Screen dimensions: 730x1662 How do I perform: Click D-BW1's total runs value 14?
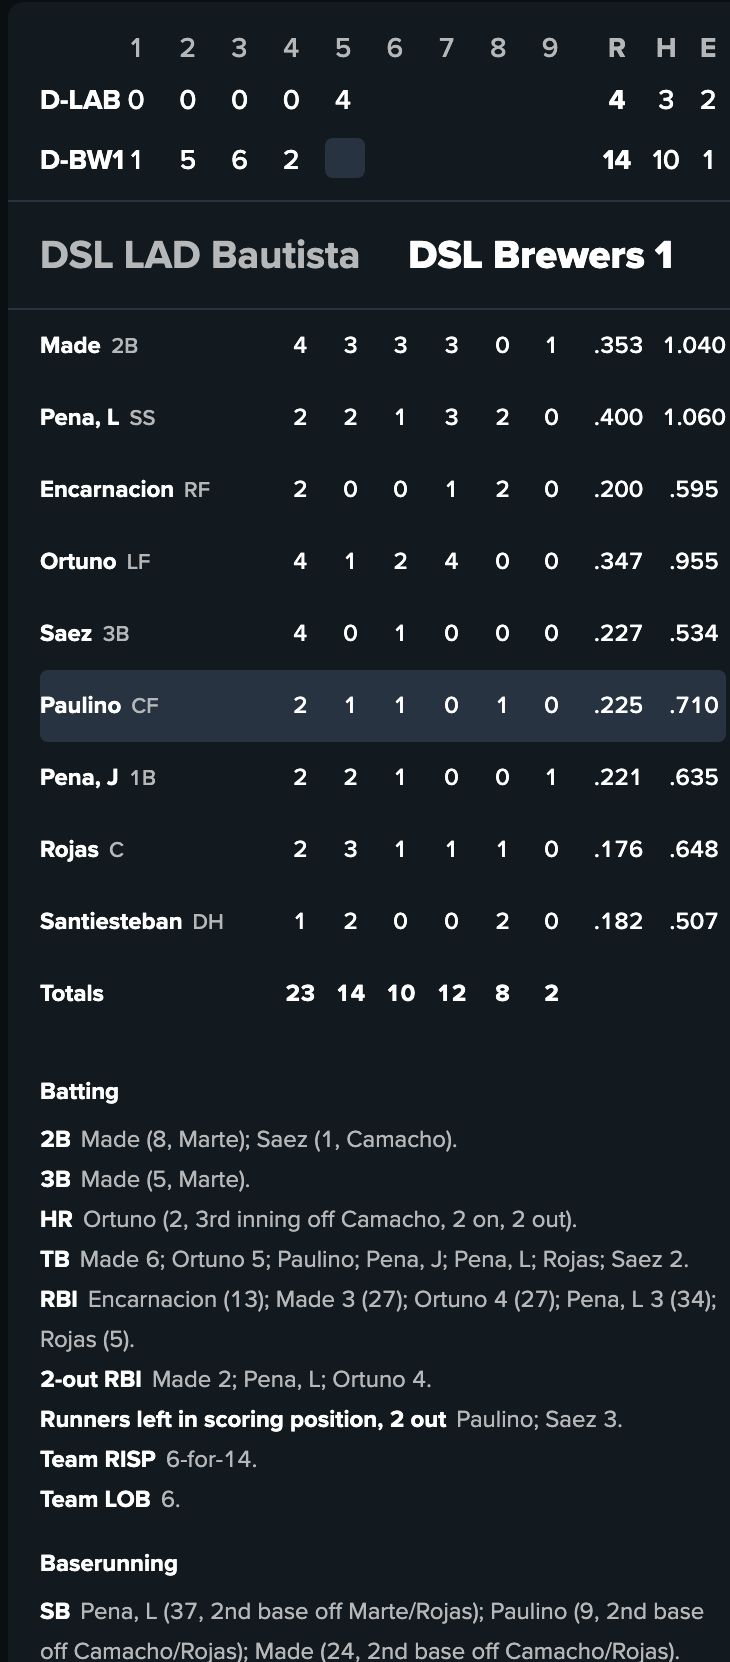(616, 160)
